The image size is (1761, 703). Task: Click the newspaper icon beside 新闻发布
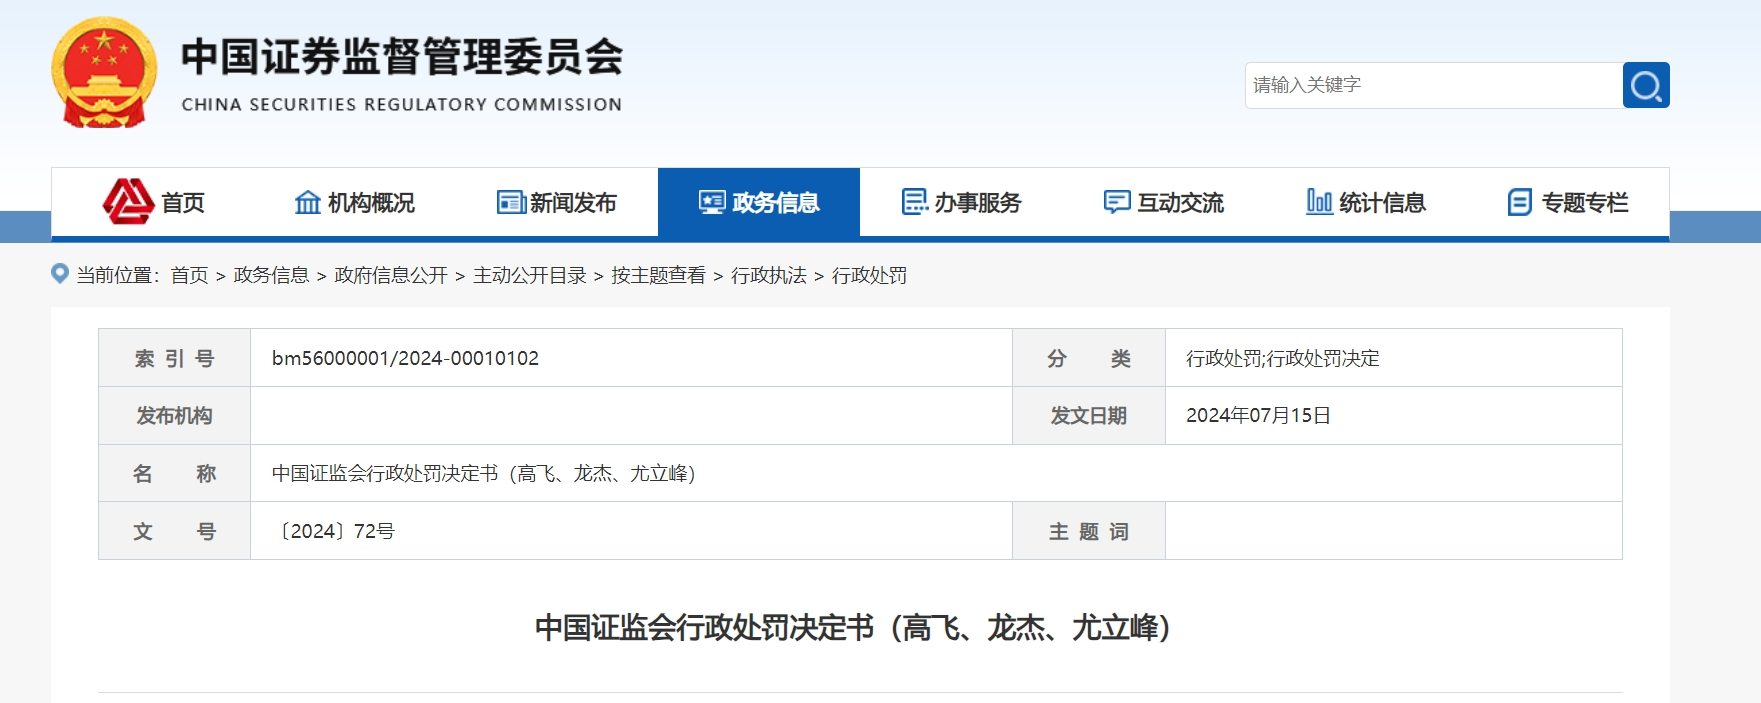511,202
